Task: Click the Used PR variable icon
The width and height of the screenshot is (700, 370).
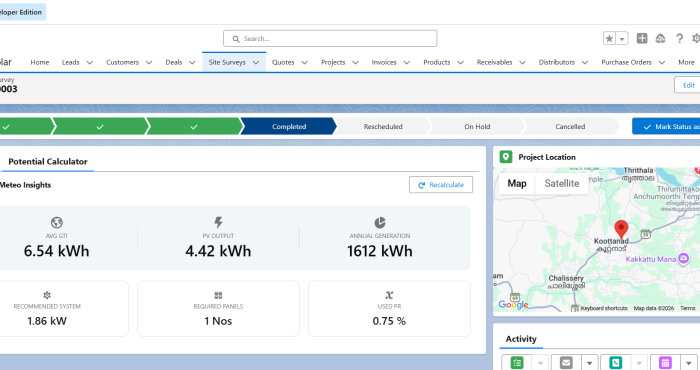Action: (x=389, y=295)
